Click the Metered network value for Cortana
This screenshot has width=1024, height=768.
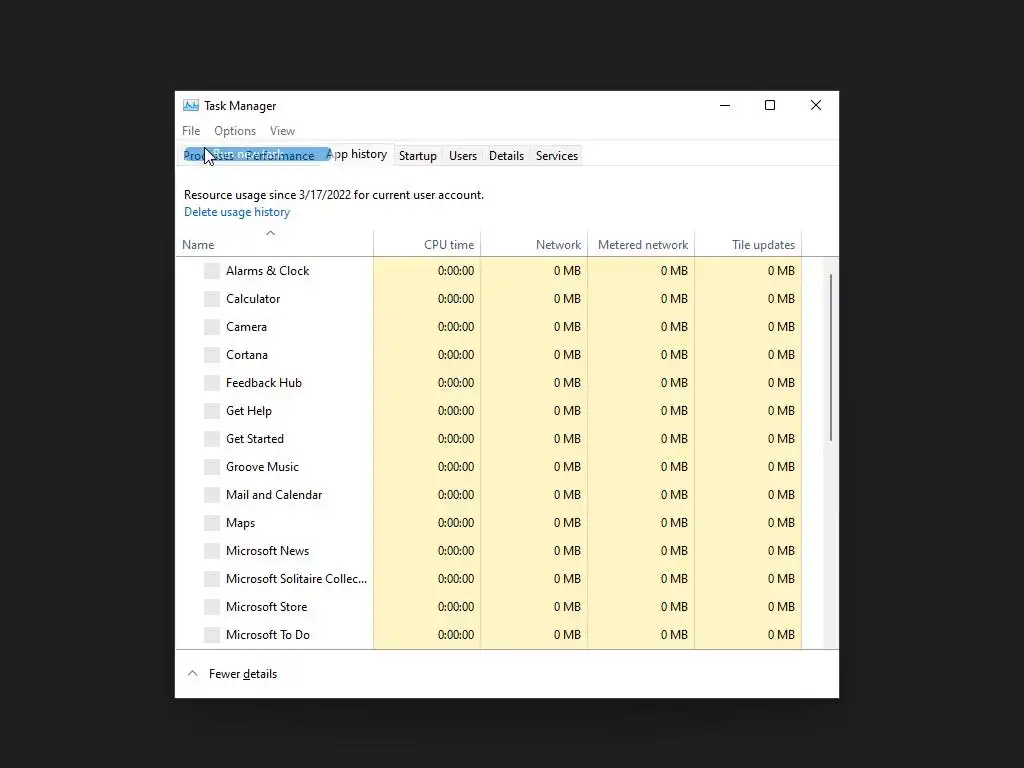(674, 355)
